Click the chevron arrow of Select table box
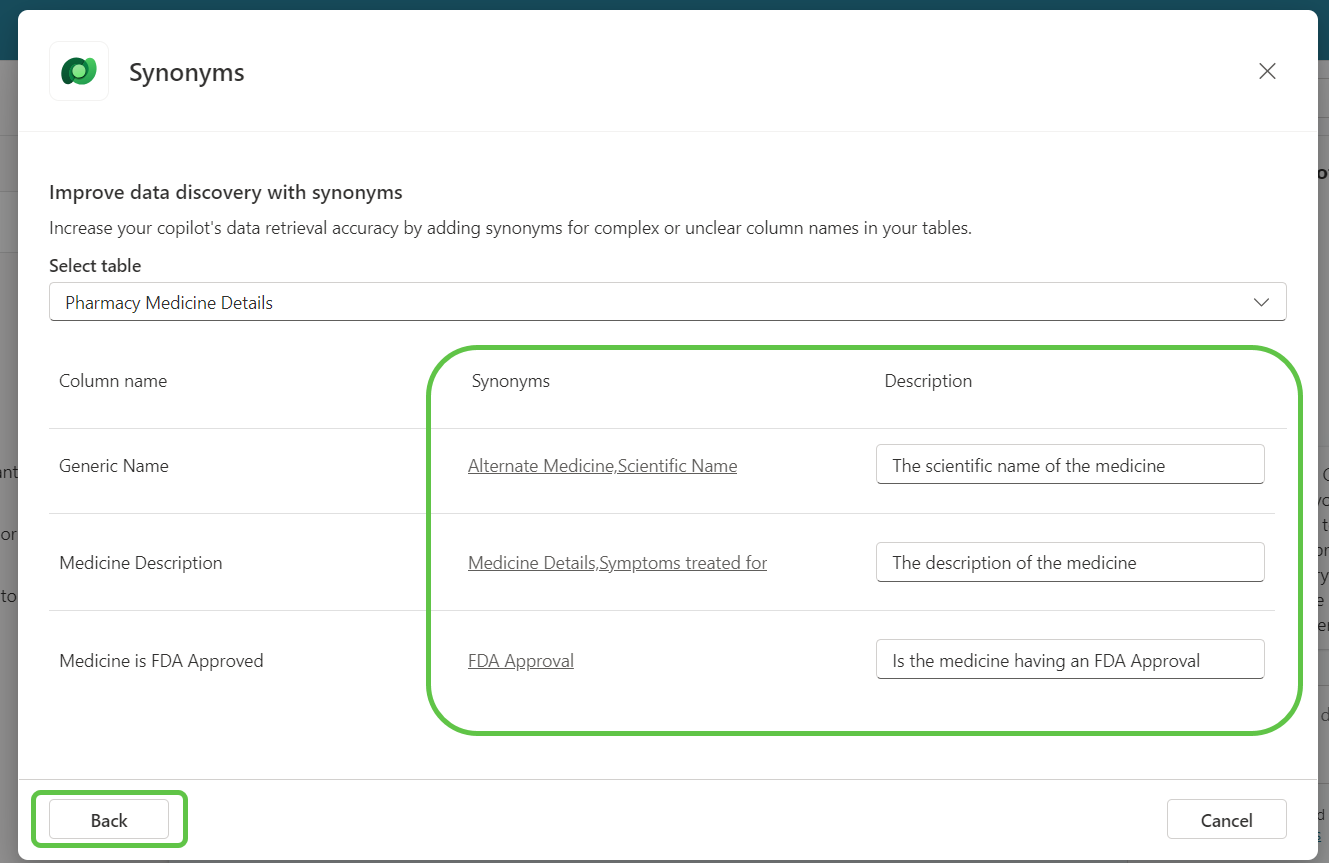The width and height of the screenshot is (1329, 863). 1261,302
